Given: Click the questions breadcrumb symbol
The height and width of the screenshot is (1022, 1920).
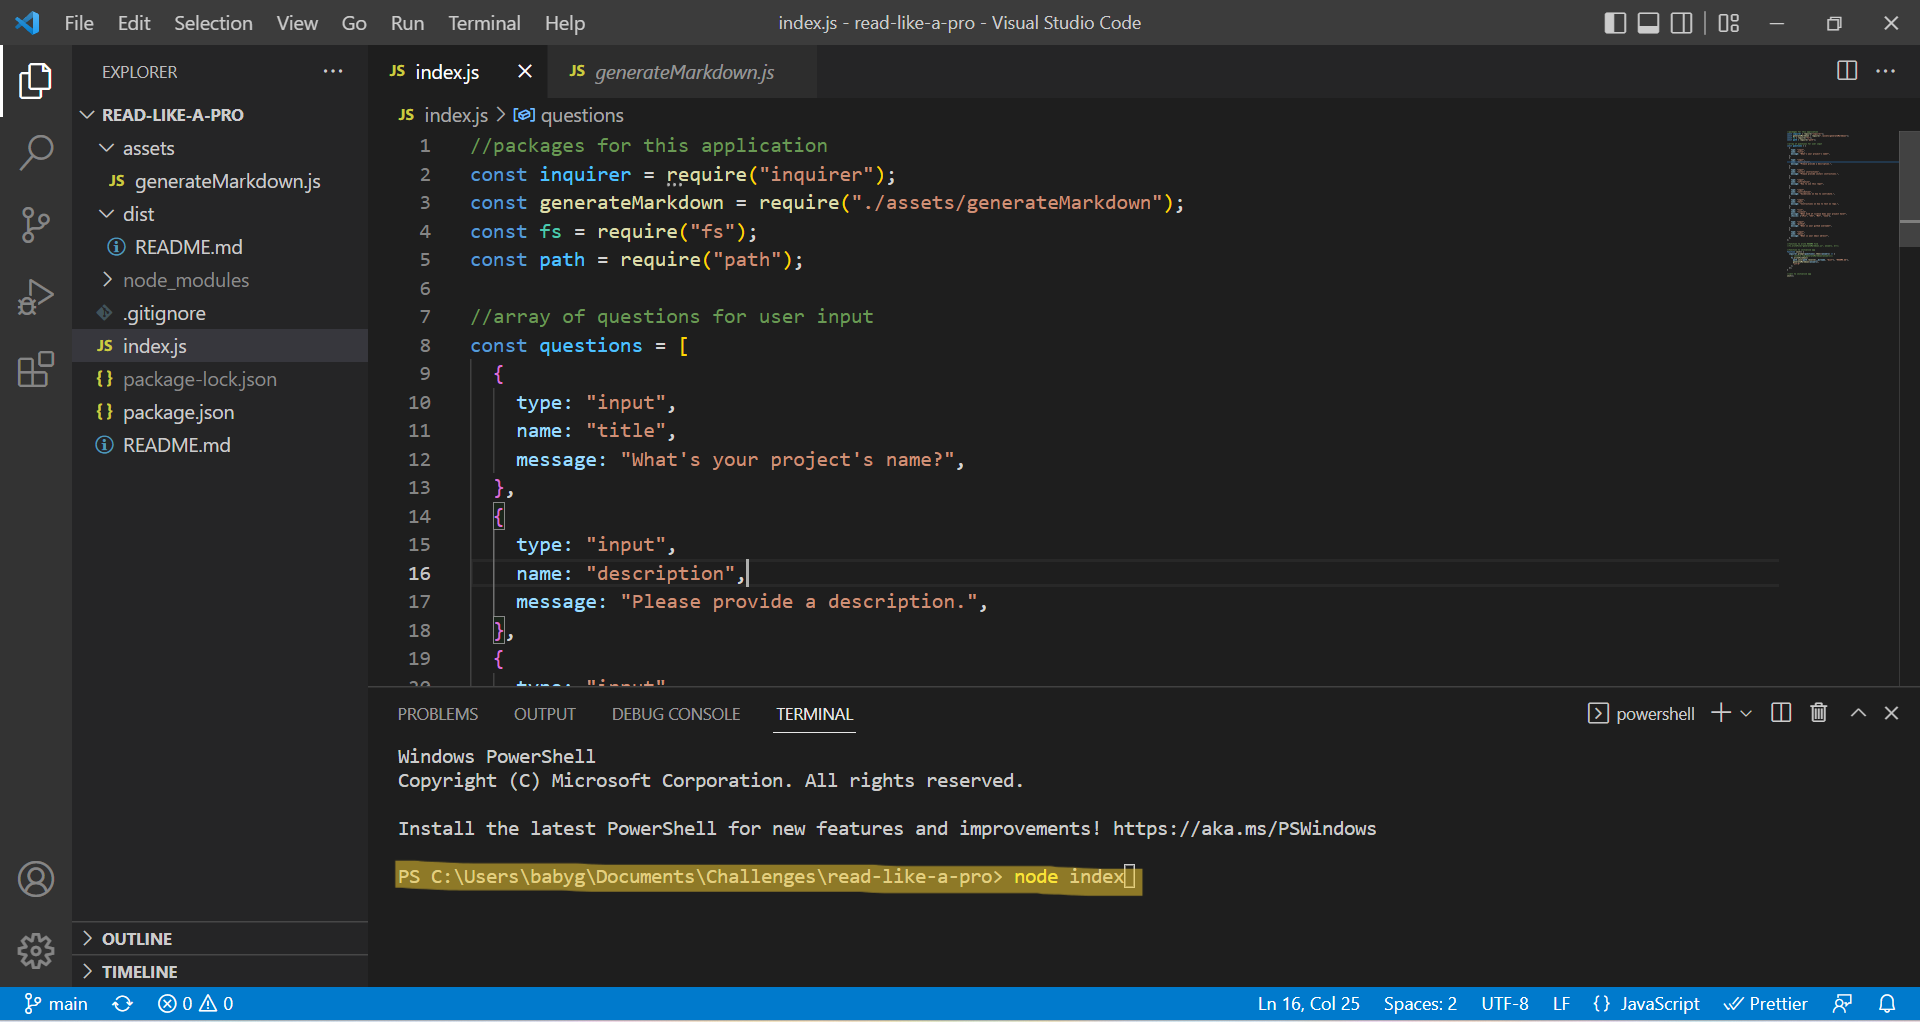Looking at the screenshot, I should (x=568, y=116).
